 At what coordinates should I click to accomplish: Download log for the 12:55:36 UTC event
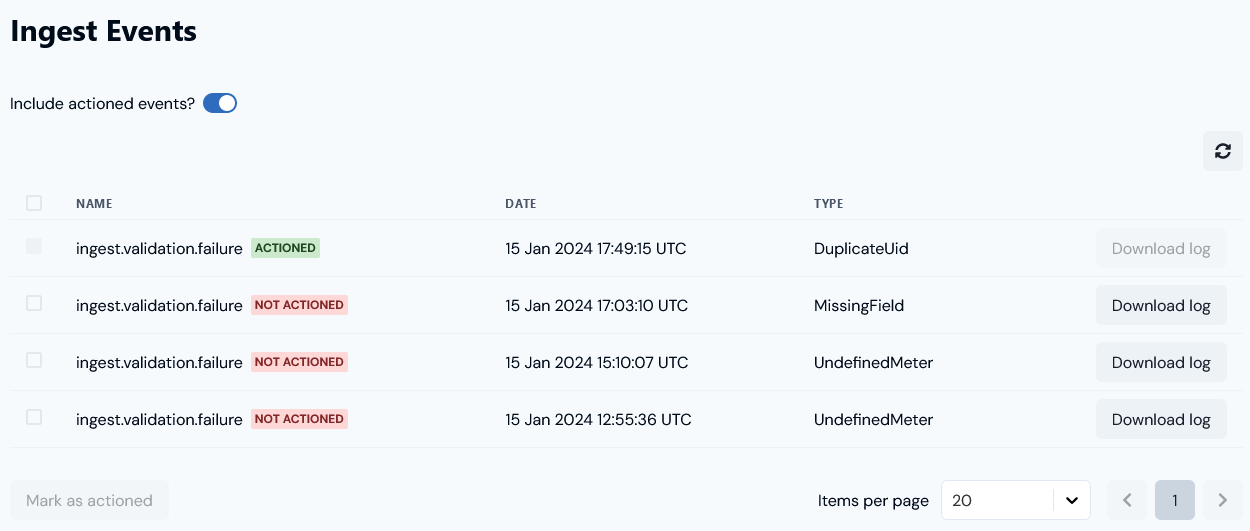(1161, 419)
